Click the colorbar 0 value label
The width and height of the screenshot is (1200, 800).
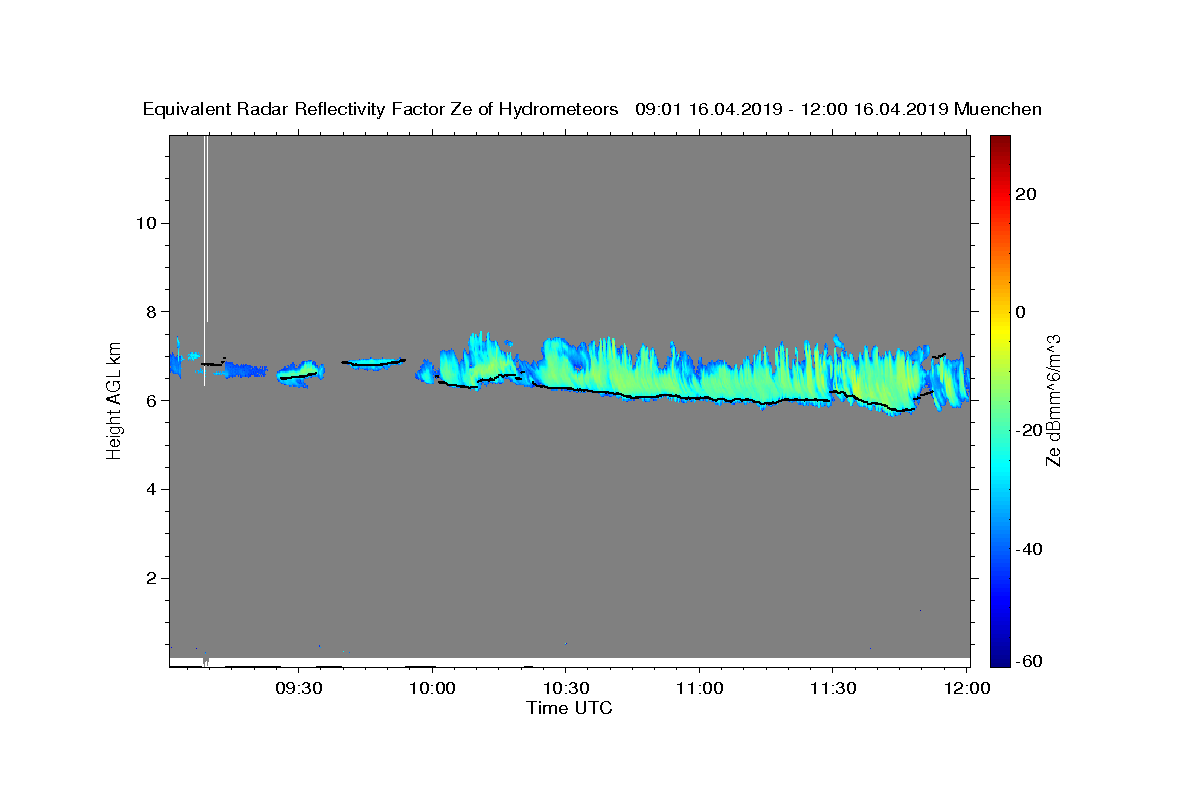click(1022, 312)
